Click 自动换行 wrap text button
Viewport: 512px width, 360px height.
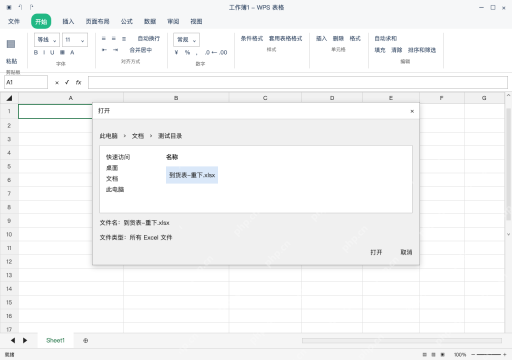click(149, 39)
